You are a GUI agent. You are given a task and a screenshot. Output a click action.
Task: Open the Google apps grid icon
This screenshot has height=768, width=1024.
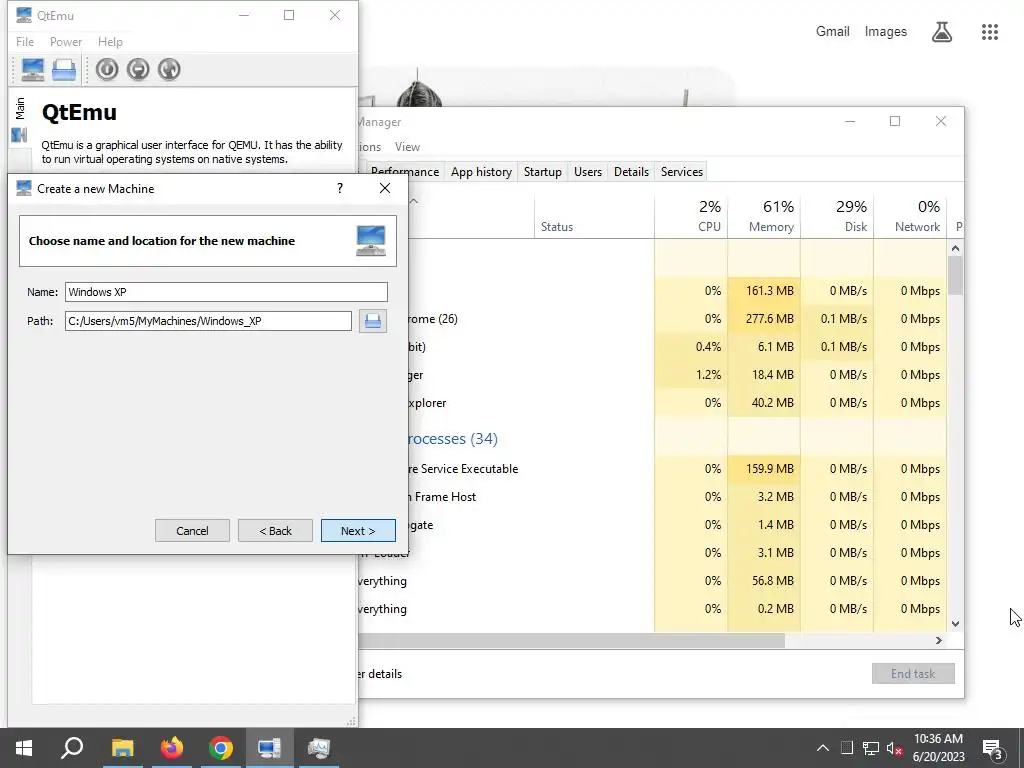coord(990,31)
